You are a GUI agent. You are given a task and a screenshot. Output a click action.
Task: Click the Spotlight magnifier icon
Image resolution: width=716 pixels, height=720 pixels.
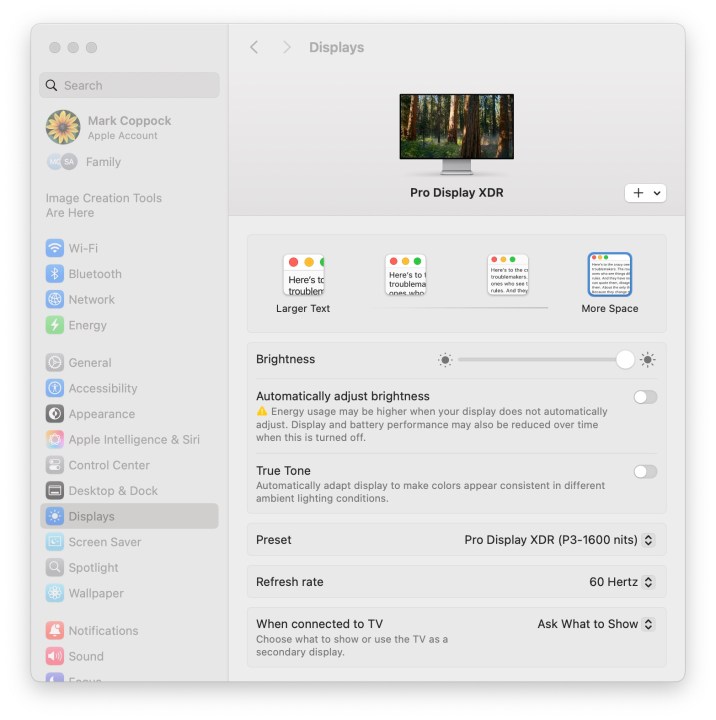point(55,568)
